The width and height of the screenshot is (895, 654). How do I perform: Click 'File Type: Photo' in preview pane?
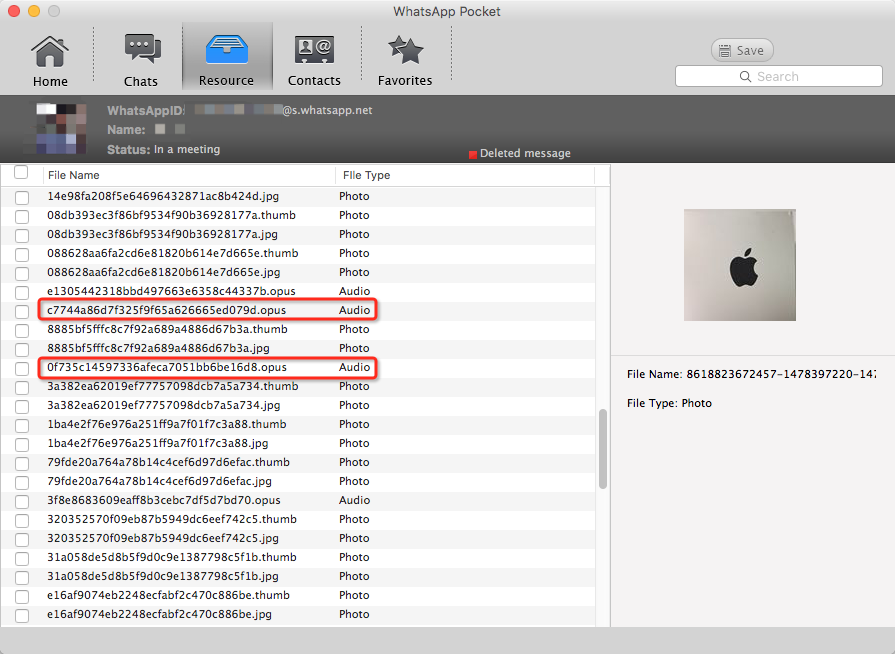[669, 403]
